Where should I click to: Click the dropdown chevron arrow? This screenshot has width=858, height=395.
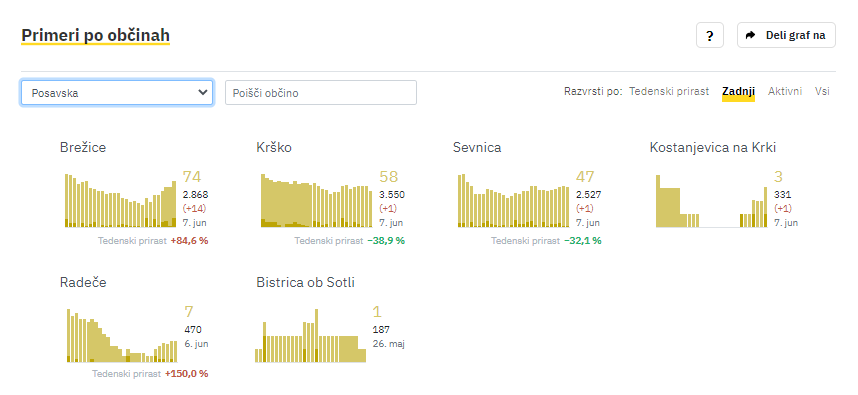[x=202, y=92]
